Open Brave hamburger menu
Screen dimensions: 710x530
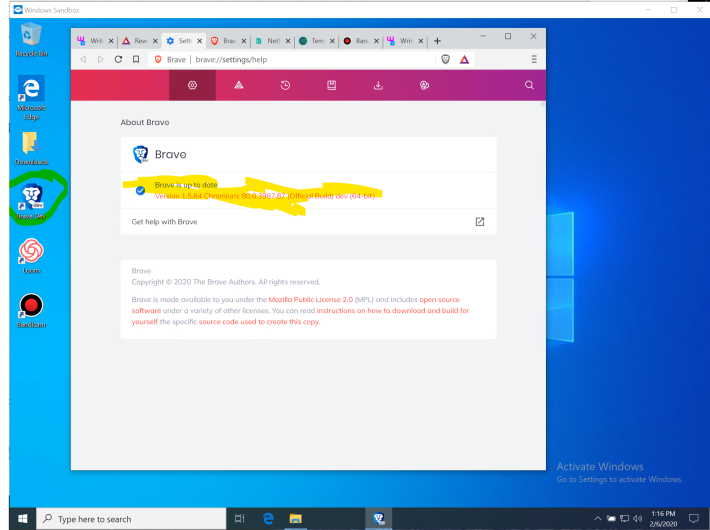pos(534,59)
